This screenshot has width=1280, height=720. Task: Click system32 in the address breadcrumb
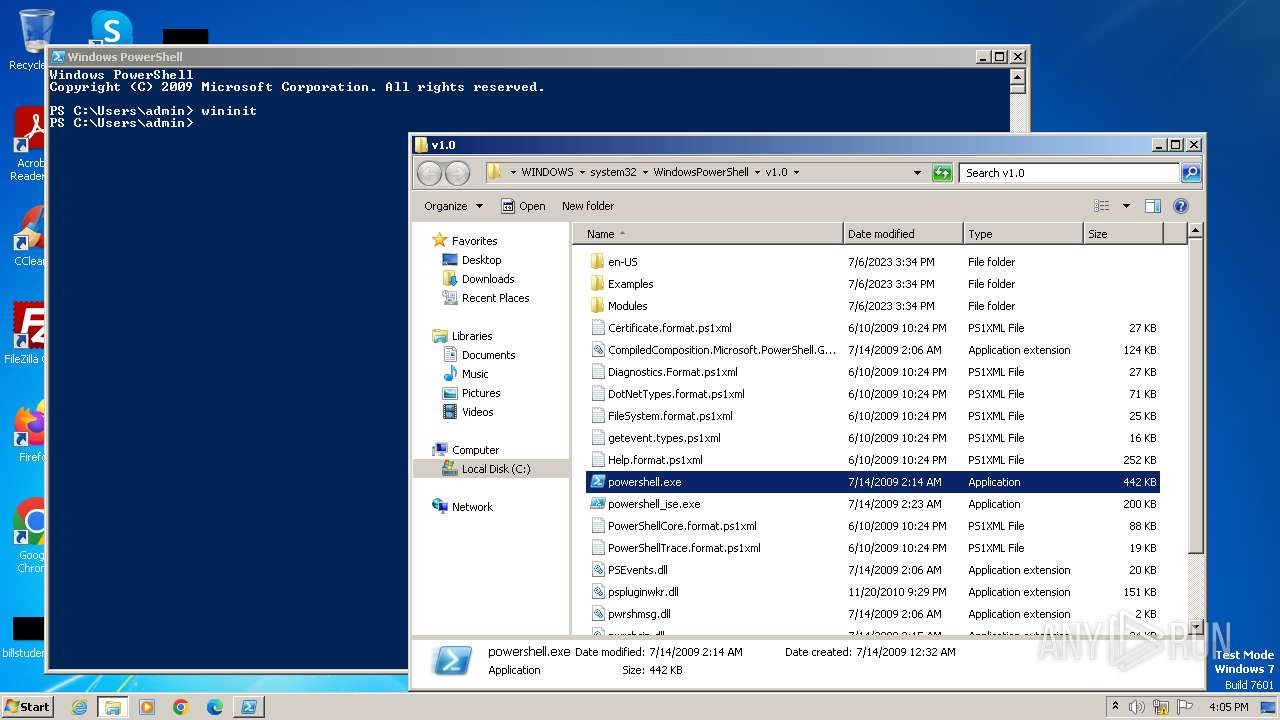tap(612, 172)
